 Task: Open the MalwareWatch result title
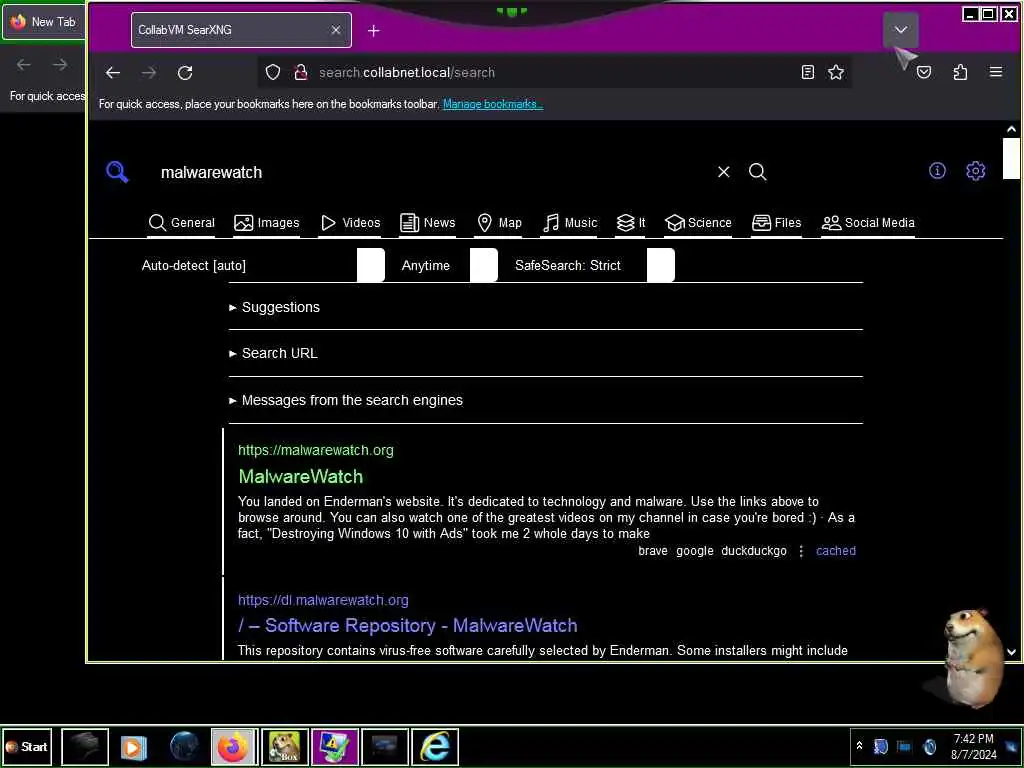[x=300, y=476]
